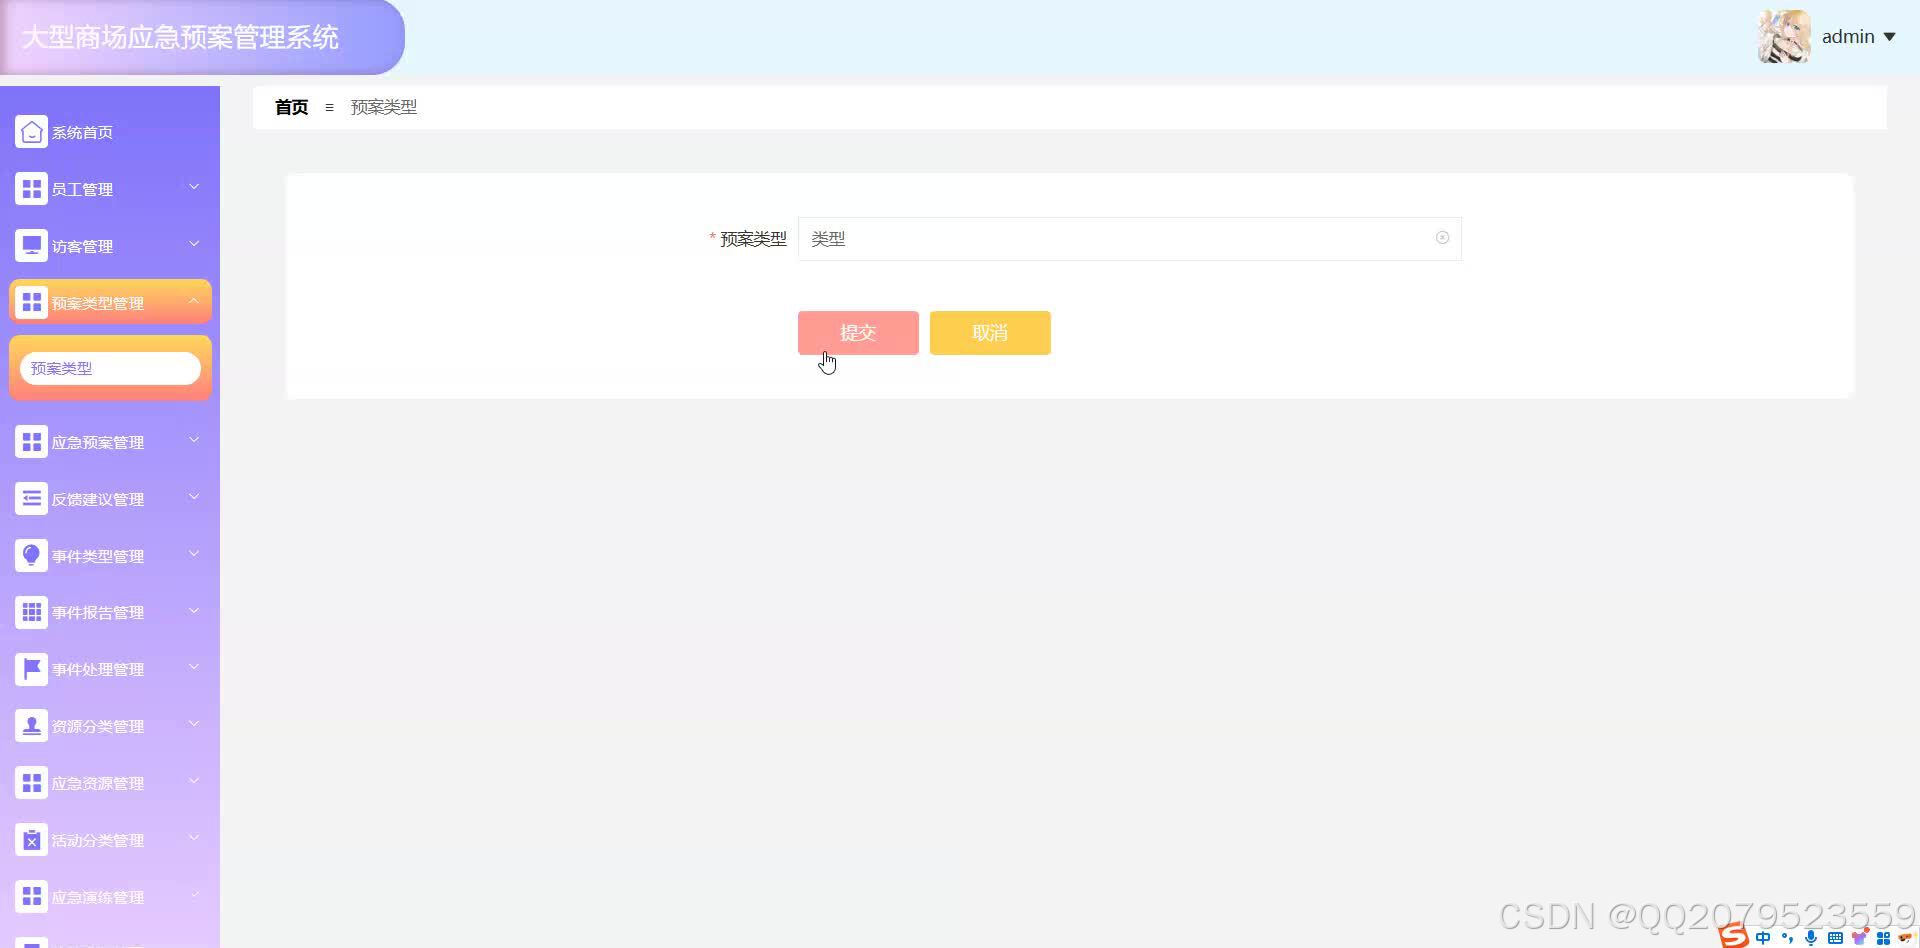Expand the 事件类型管理 menu chevron

194,554
